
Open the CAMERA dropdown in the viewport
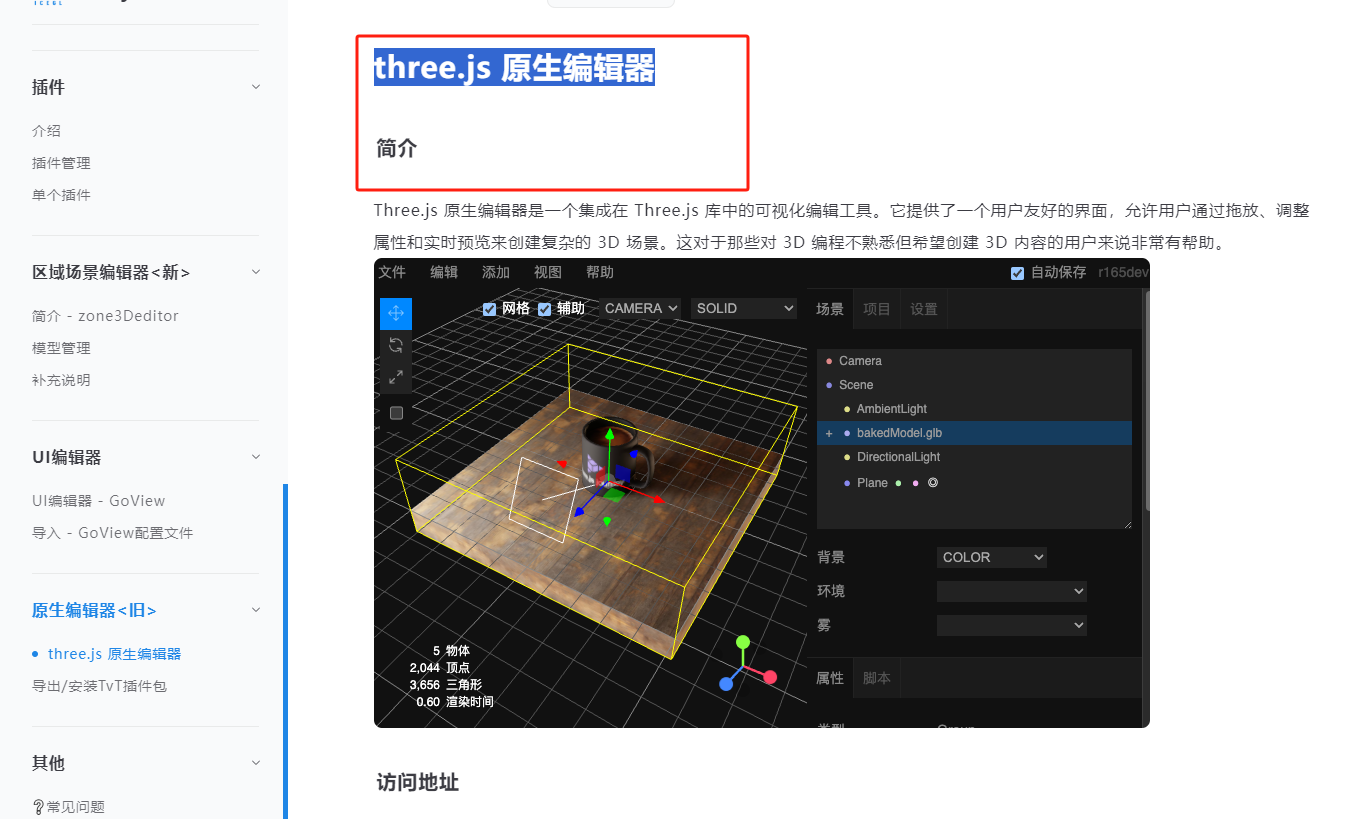640,308
